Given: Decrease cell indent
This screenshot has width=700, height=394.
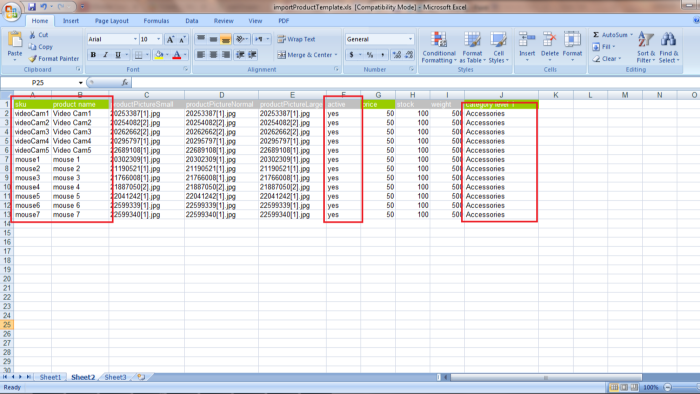Looking at the screenshot, I should click(x=240, y=55).
